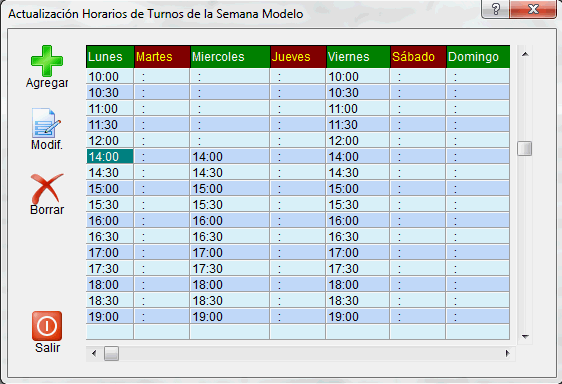The image size is (562, 384).
Task: Select the 17:00 cell under Lunes
Action: 110,252
